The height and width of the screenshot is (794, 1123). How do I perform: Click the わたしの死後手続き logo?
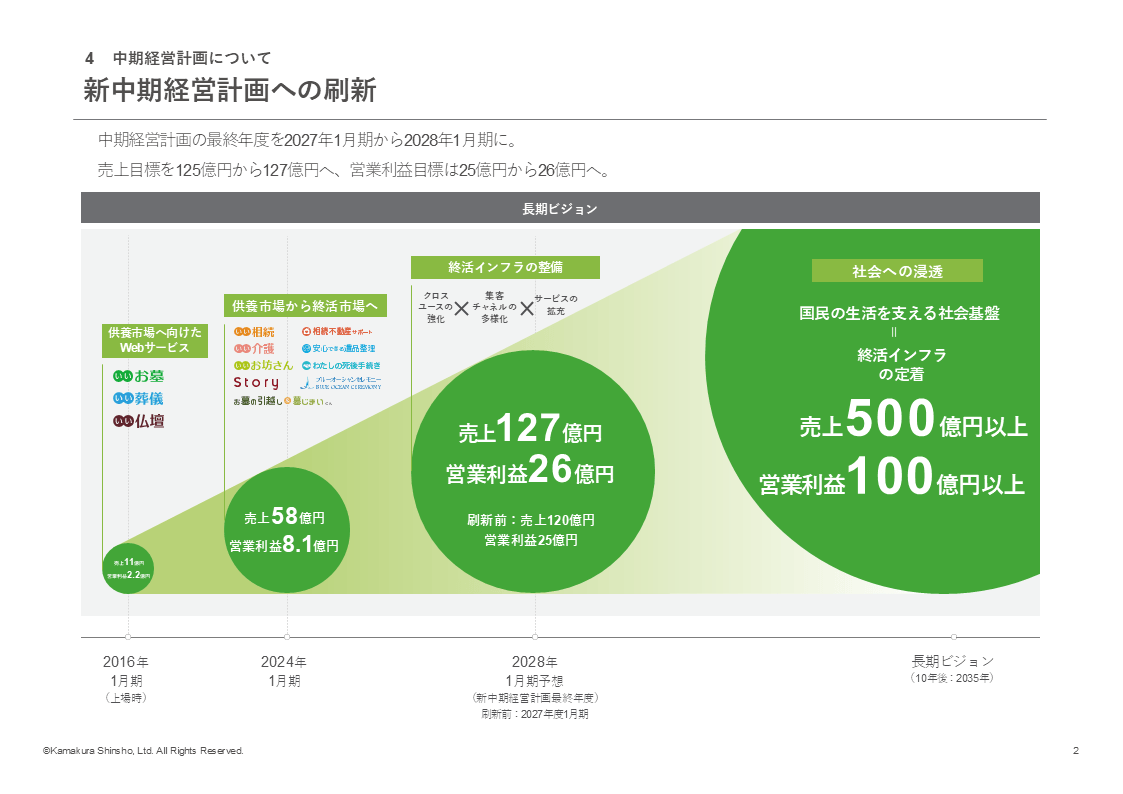(341, 366)
